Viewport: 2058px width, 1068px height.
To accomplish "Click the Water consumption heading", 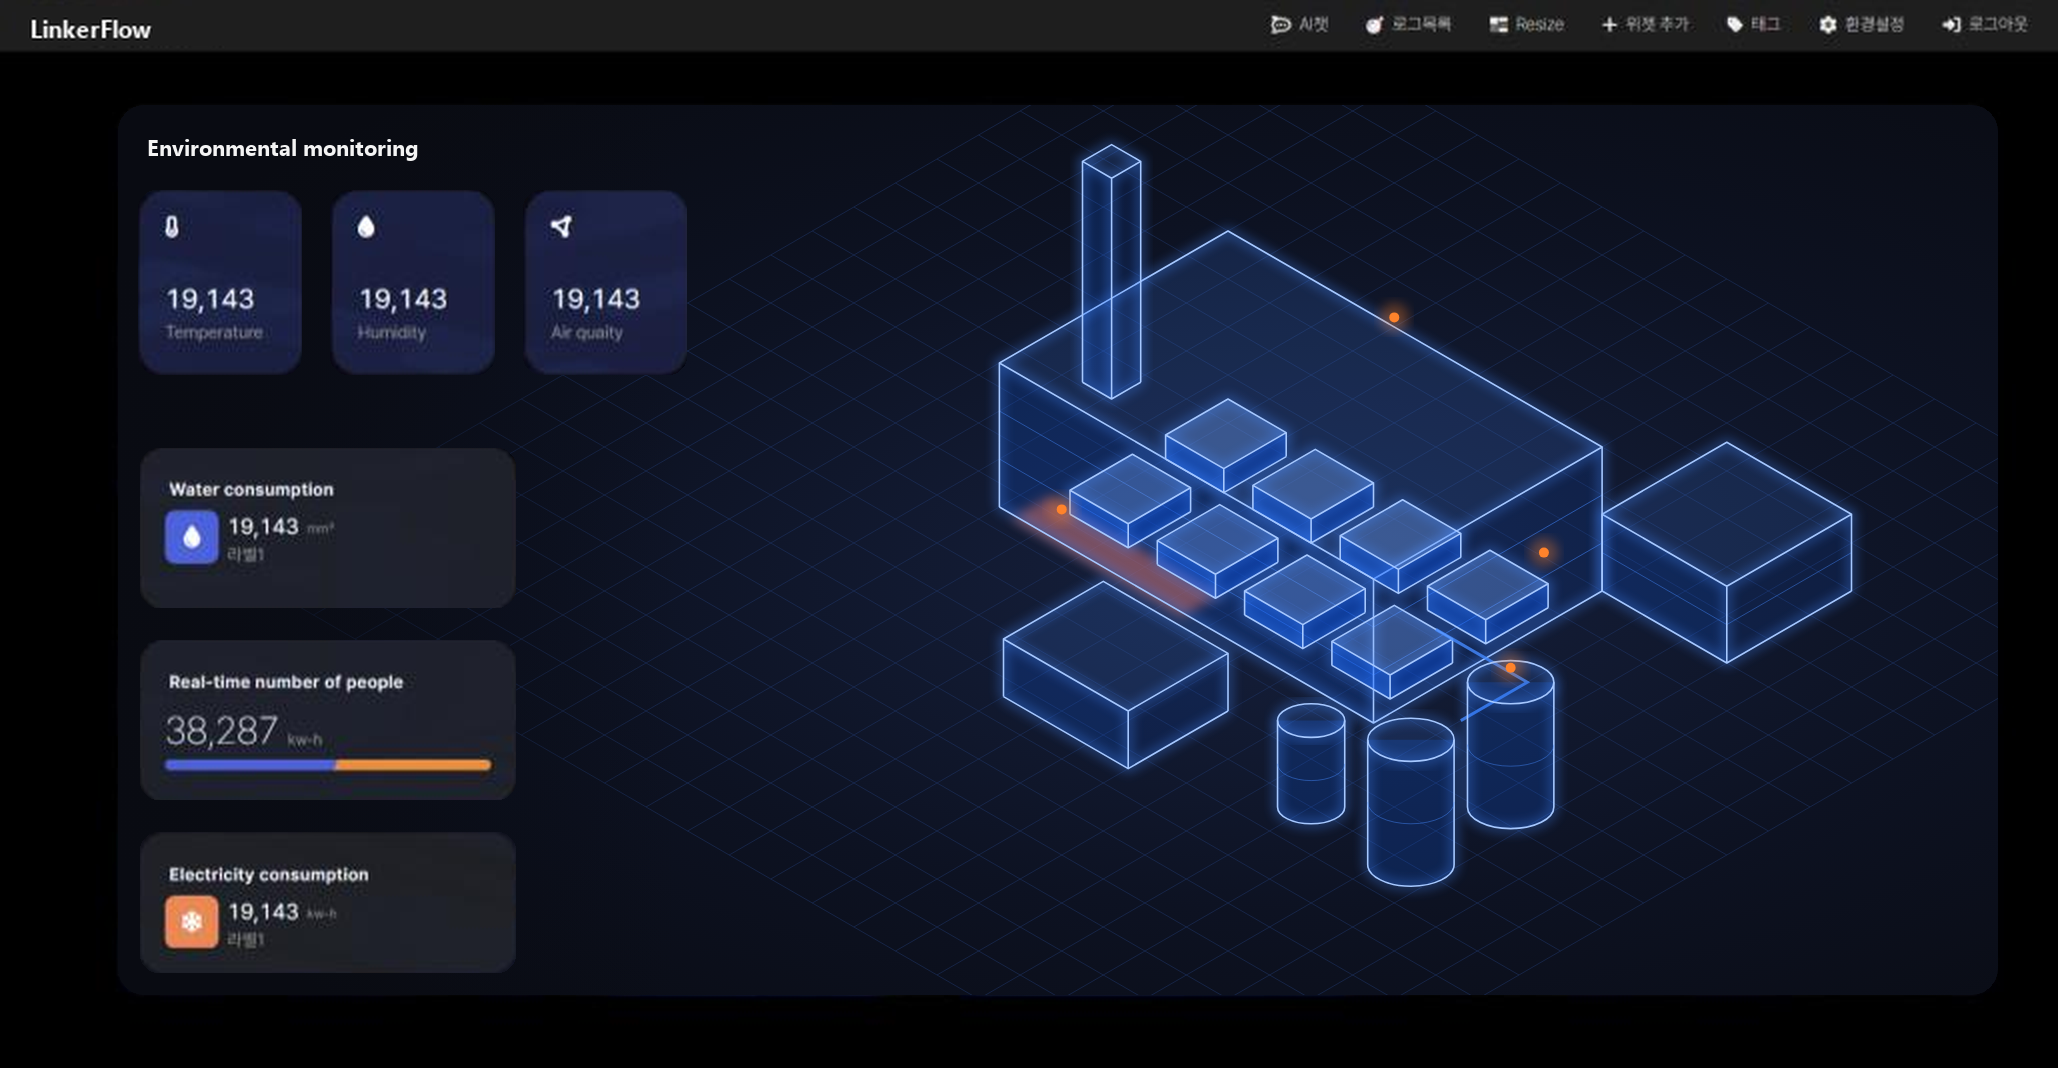I will [x=251, y=490].
